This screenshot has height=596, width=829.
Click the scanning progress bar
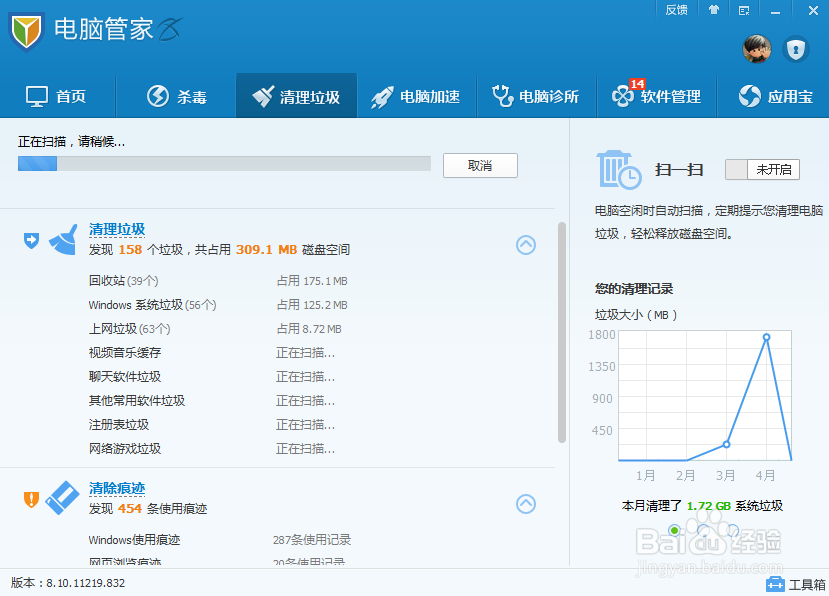(x=224, y=163)
